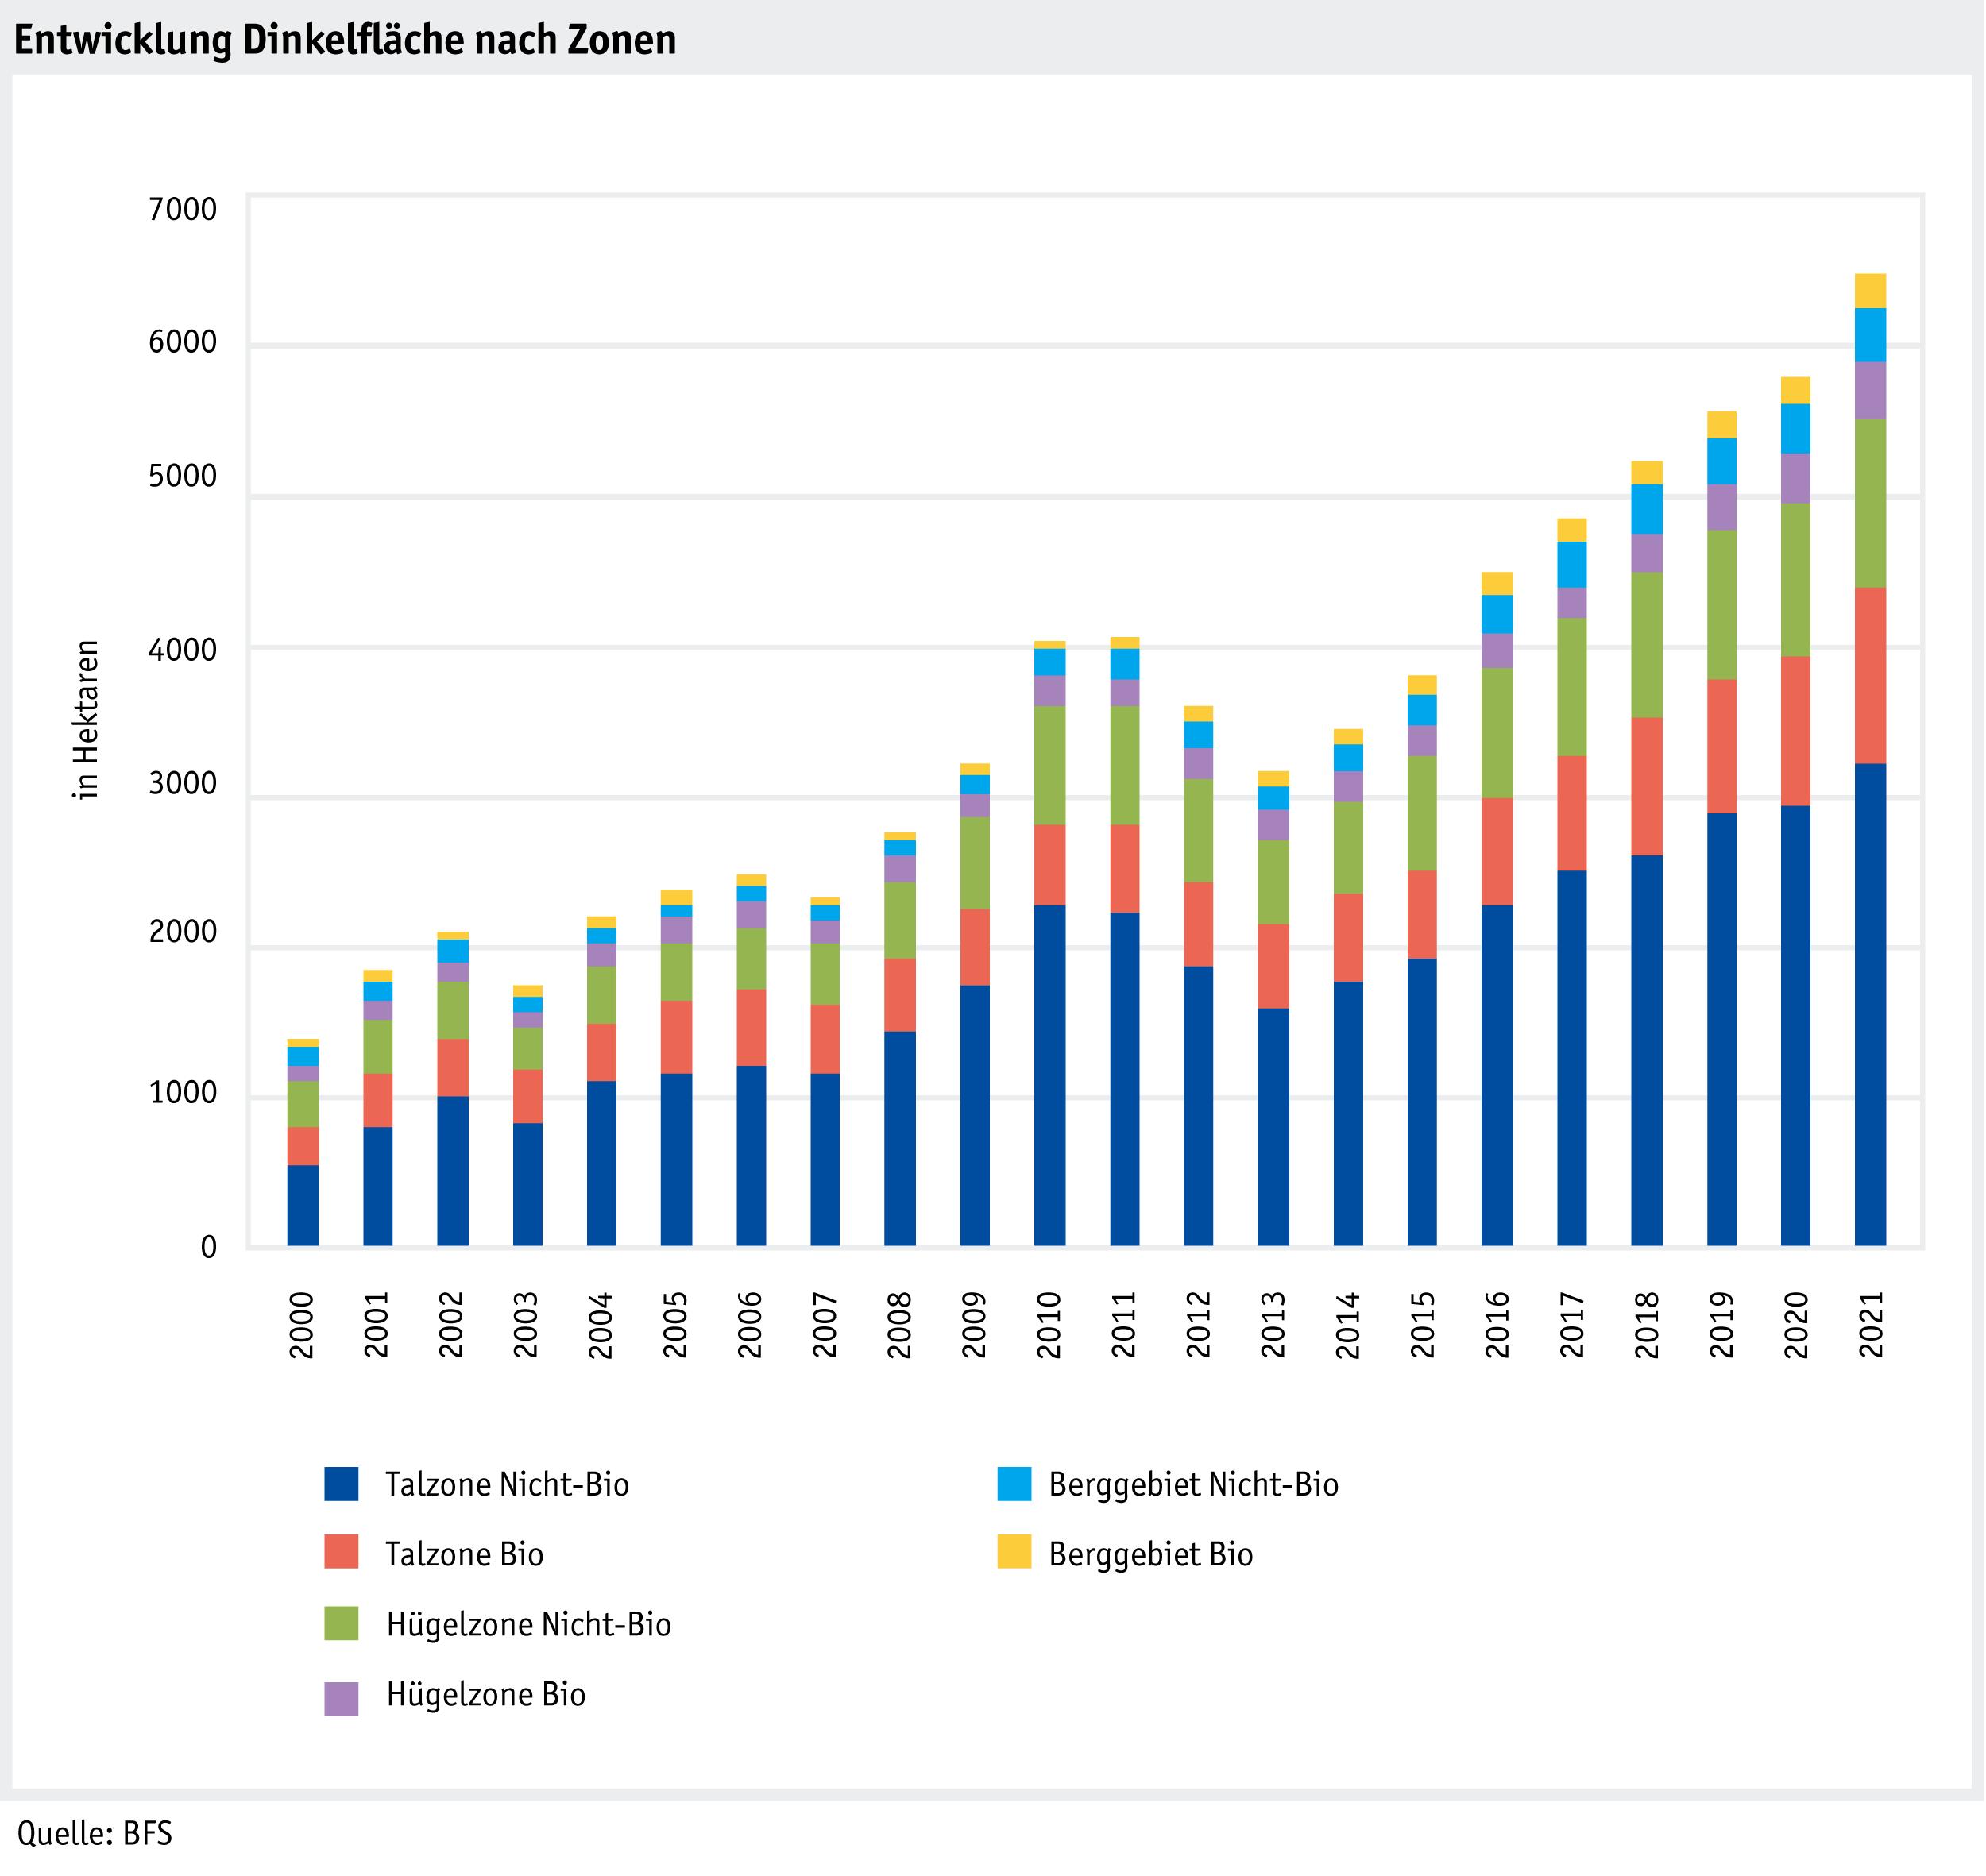Click the 2005 x-axis year label
1986x1876 pixels.
[676, 1326]
